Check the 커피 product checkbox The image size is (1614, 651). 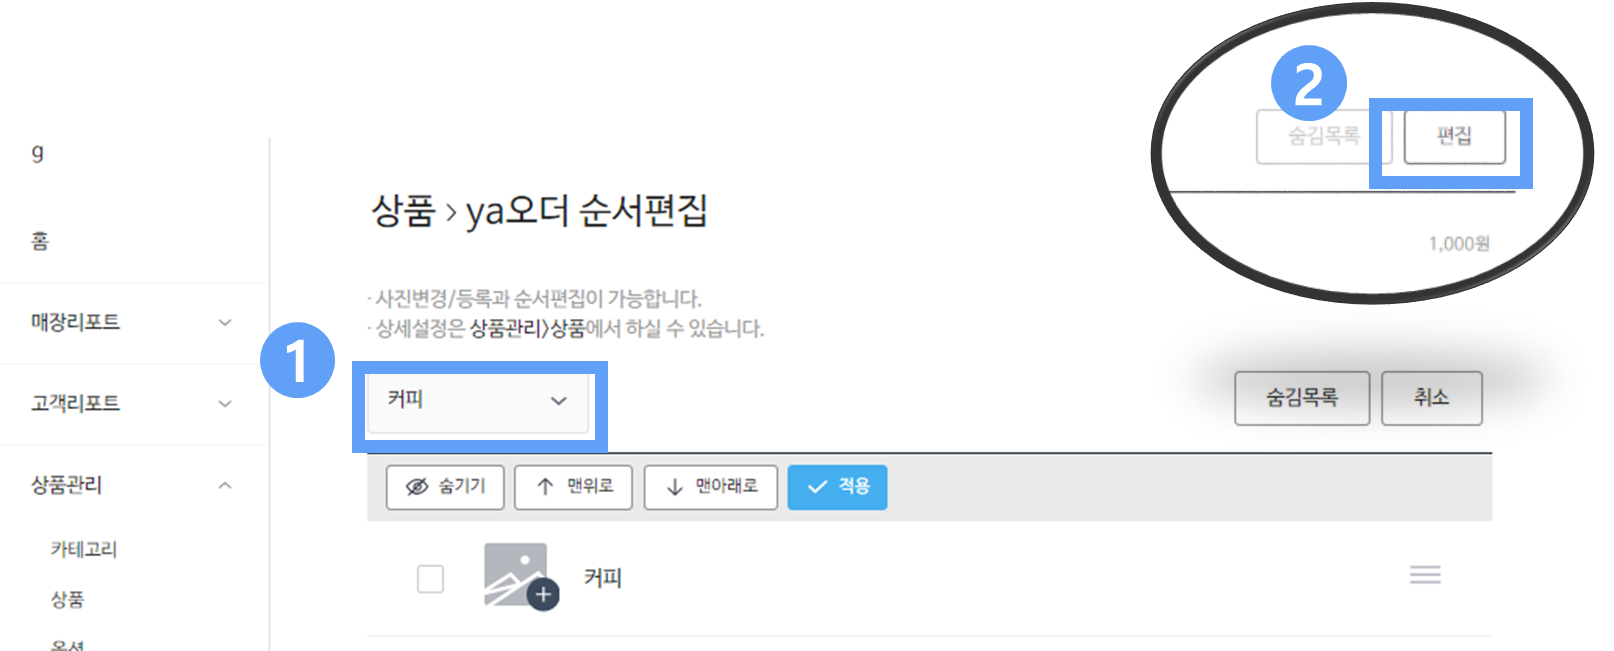[430, 579]
